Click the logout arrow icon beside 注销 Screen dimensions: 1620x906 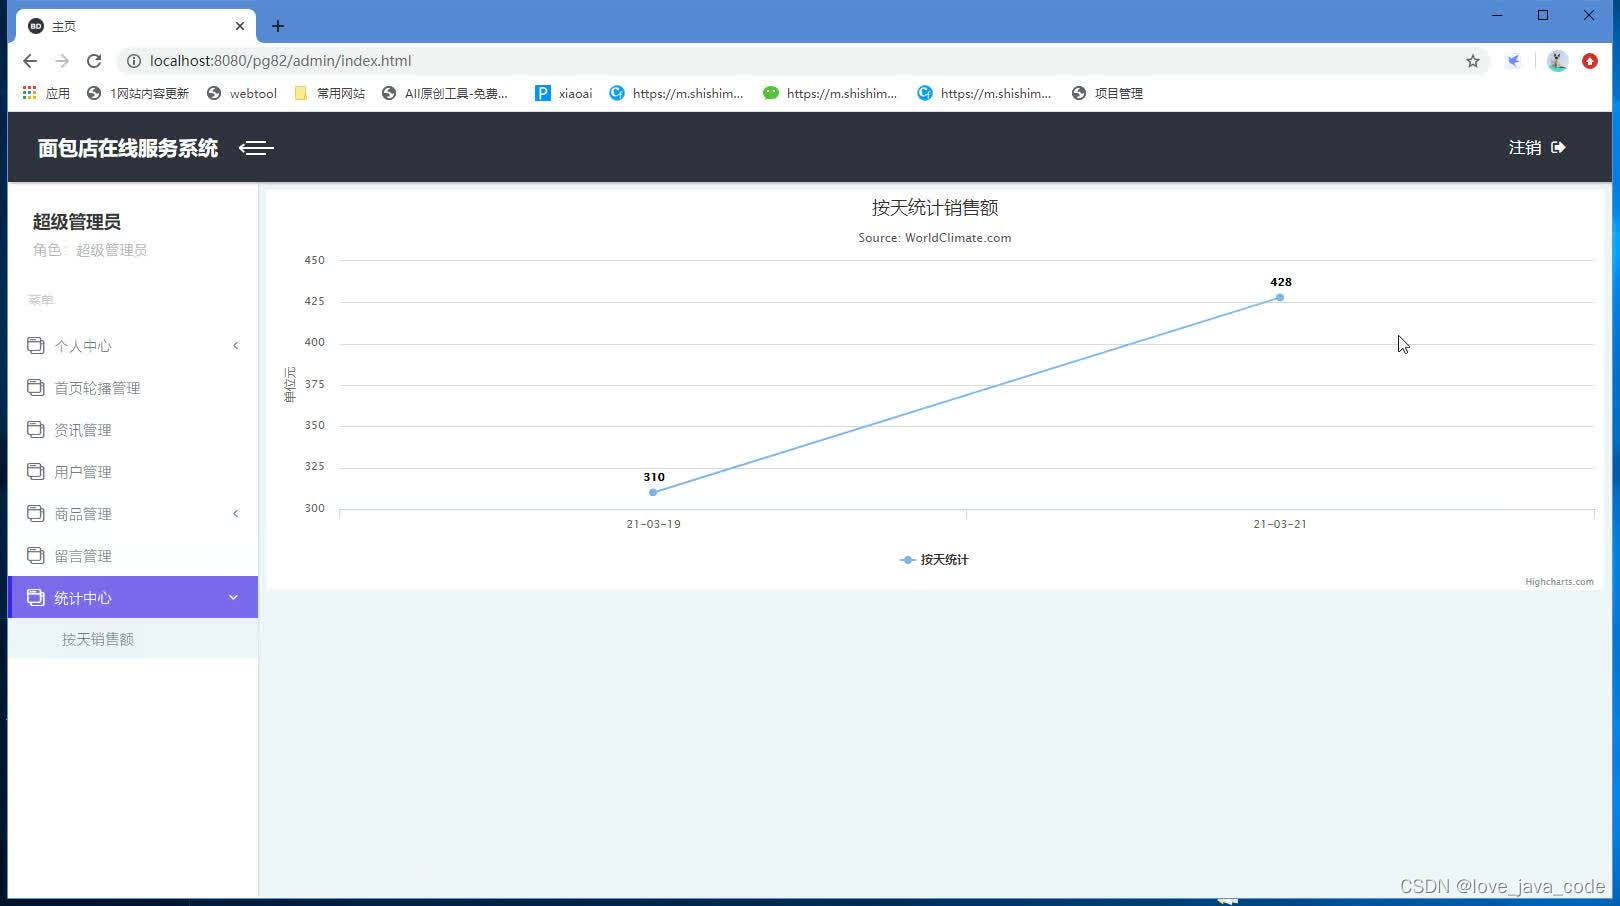(1558, 148)
